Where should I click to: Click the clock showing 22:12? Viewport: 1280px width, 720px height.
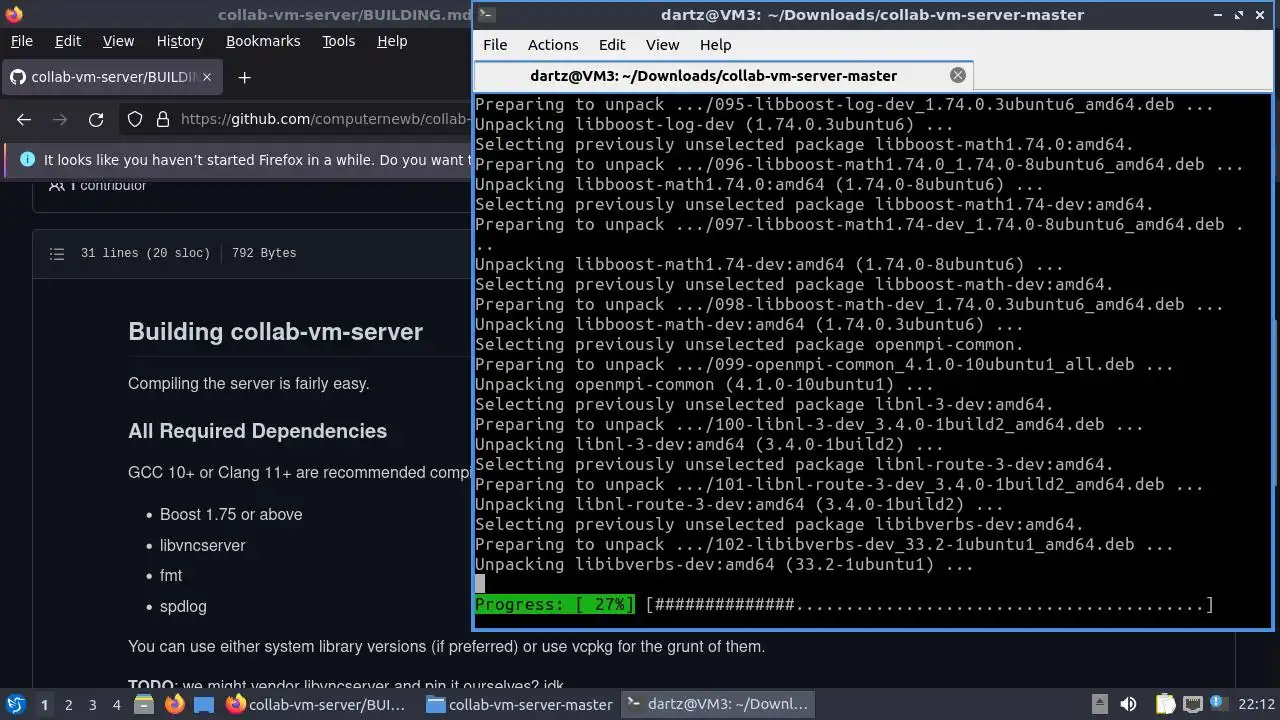tap(1257, 705)
